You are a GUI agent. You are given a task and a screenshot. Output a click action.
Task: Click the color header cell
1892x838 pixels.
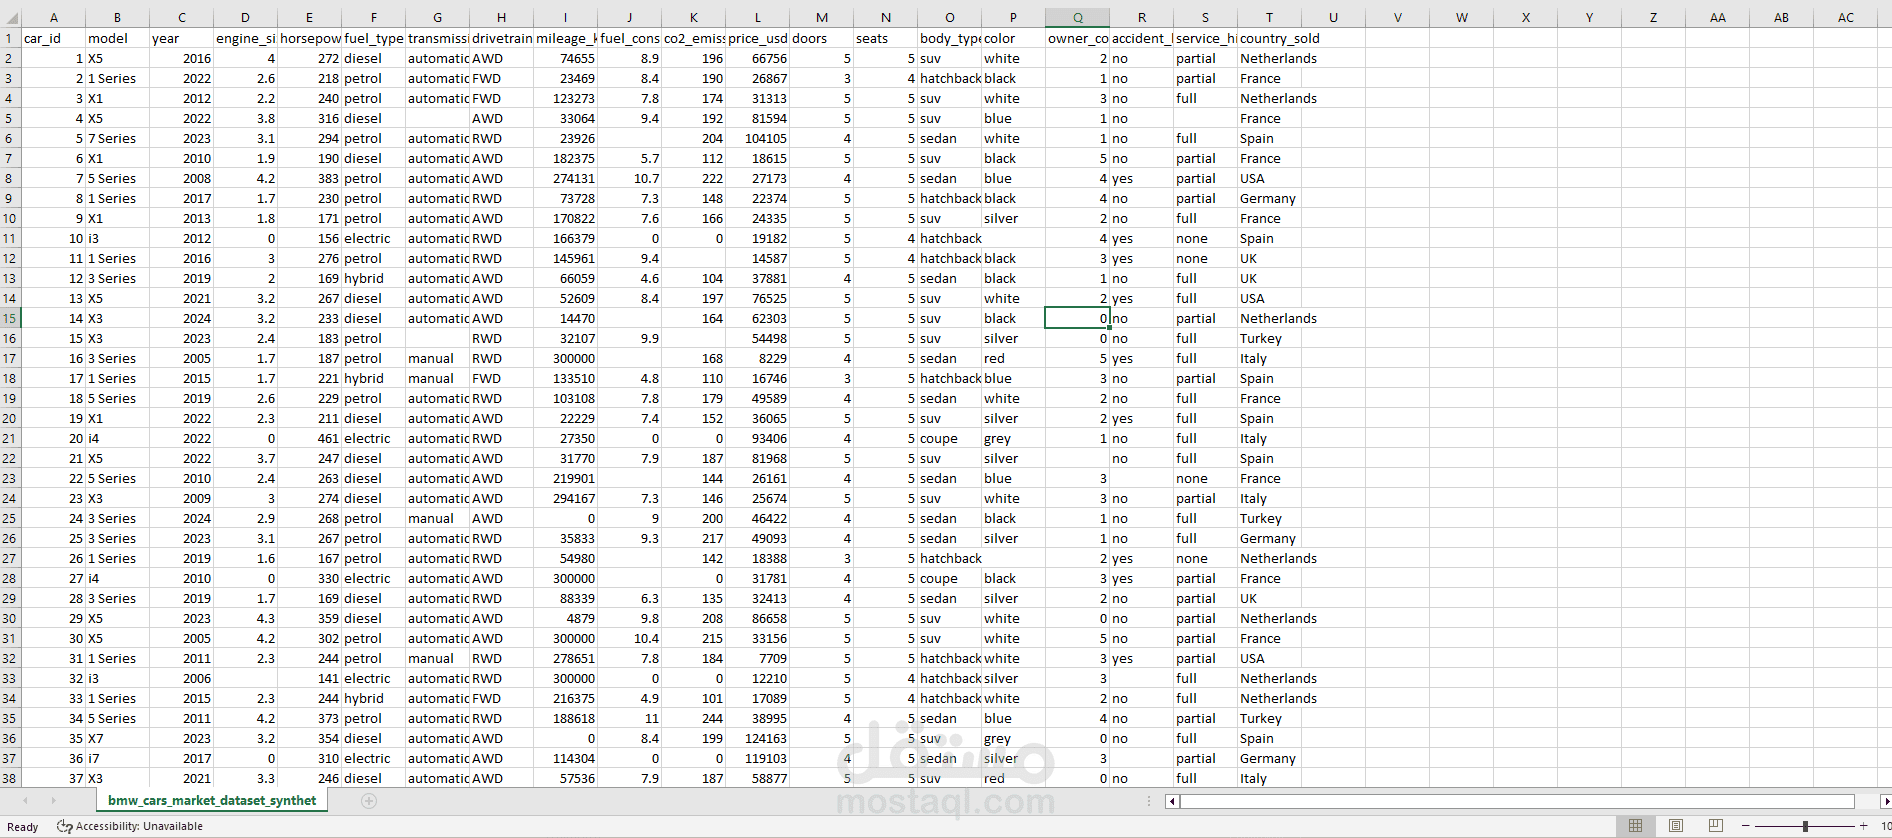[1013, 38]
